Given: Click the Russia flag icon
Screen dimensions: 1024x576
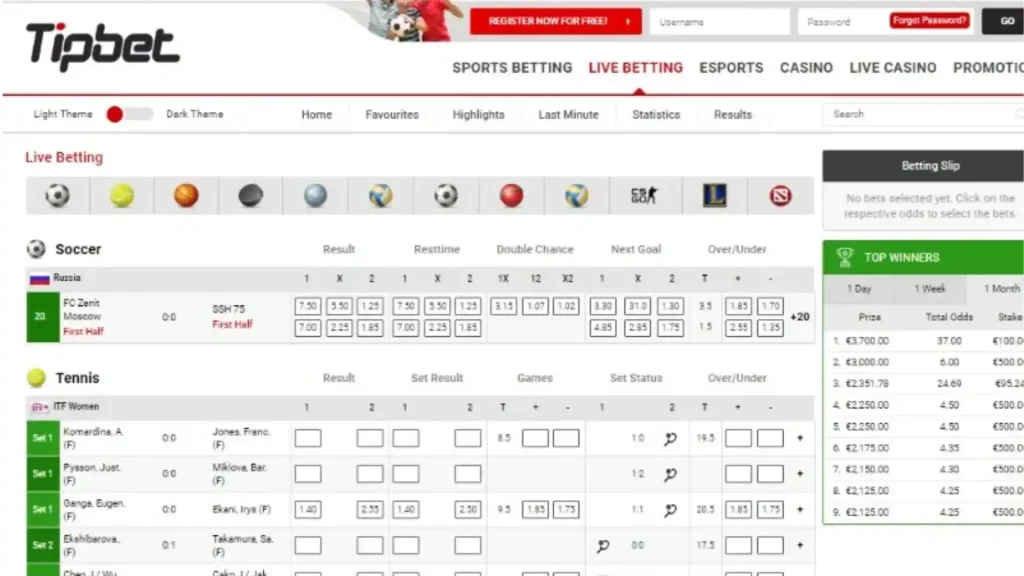Looking at the screenshot, I should (39, 279).
